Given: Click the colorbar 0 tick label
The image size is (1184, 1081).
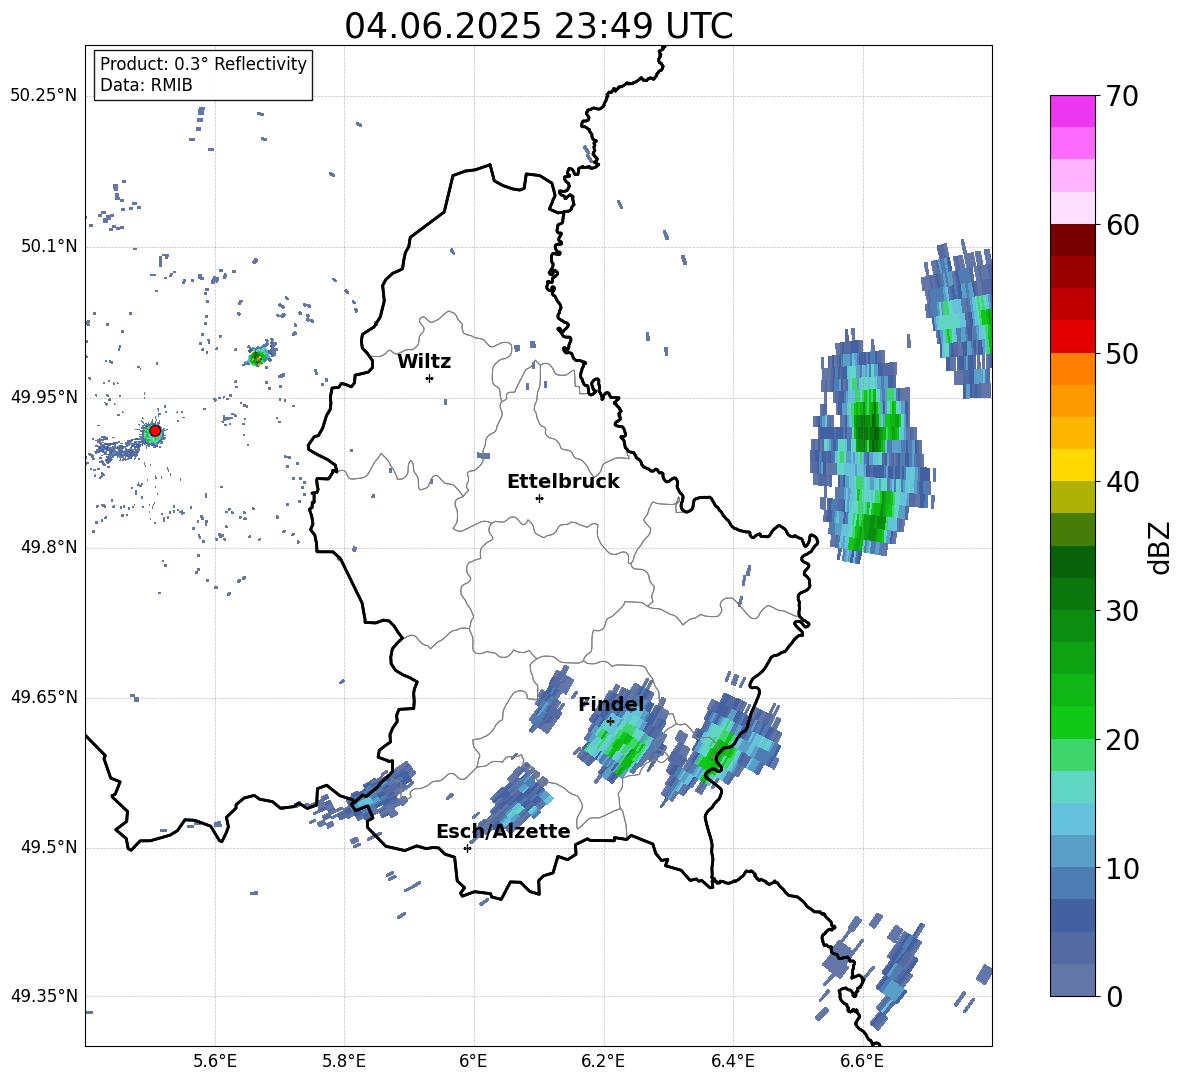Looking at the screenshot, I should click(1114, 996).
